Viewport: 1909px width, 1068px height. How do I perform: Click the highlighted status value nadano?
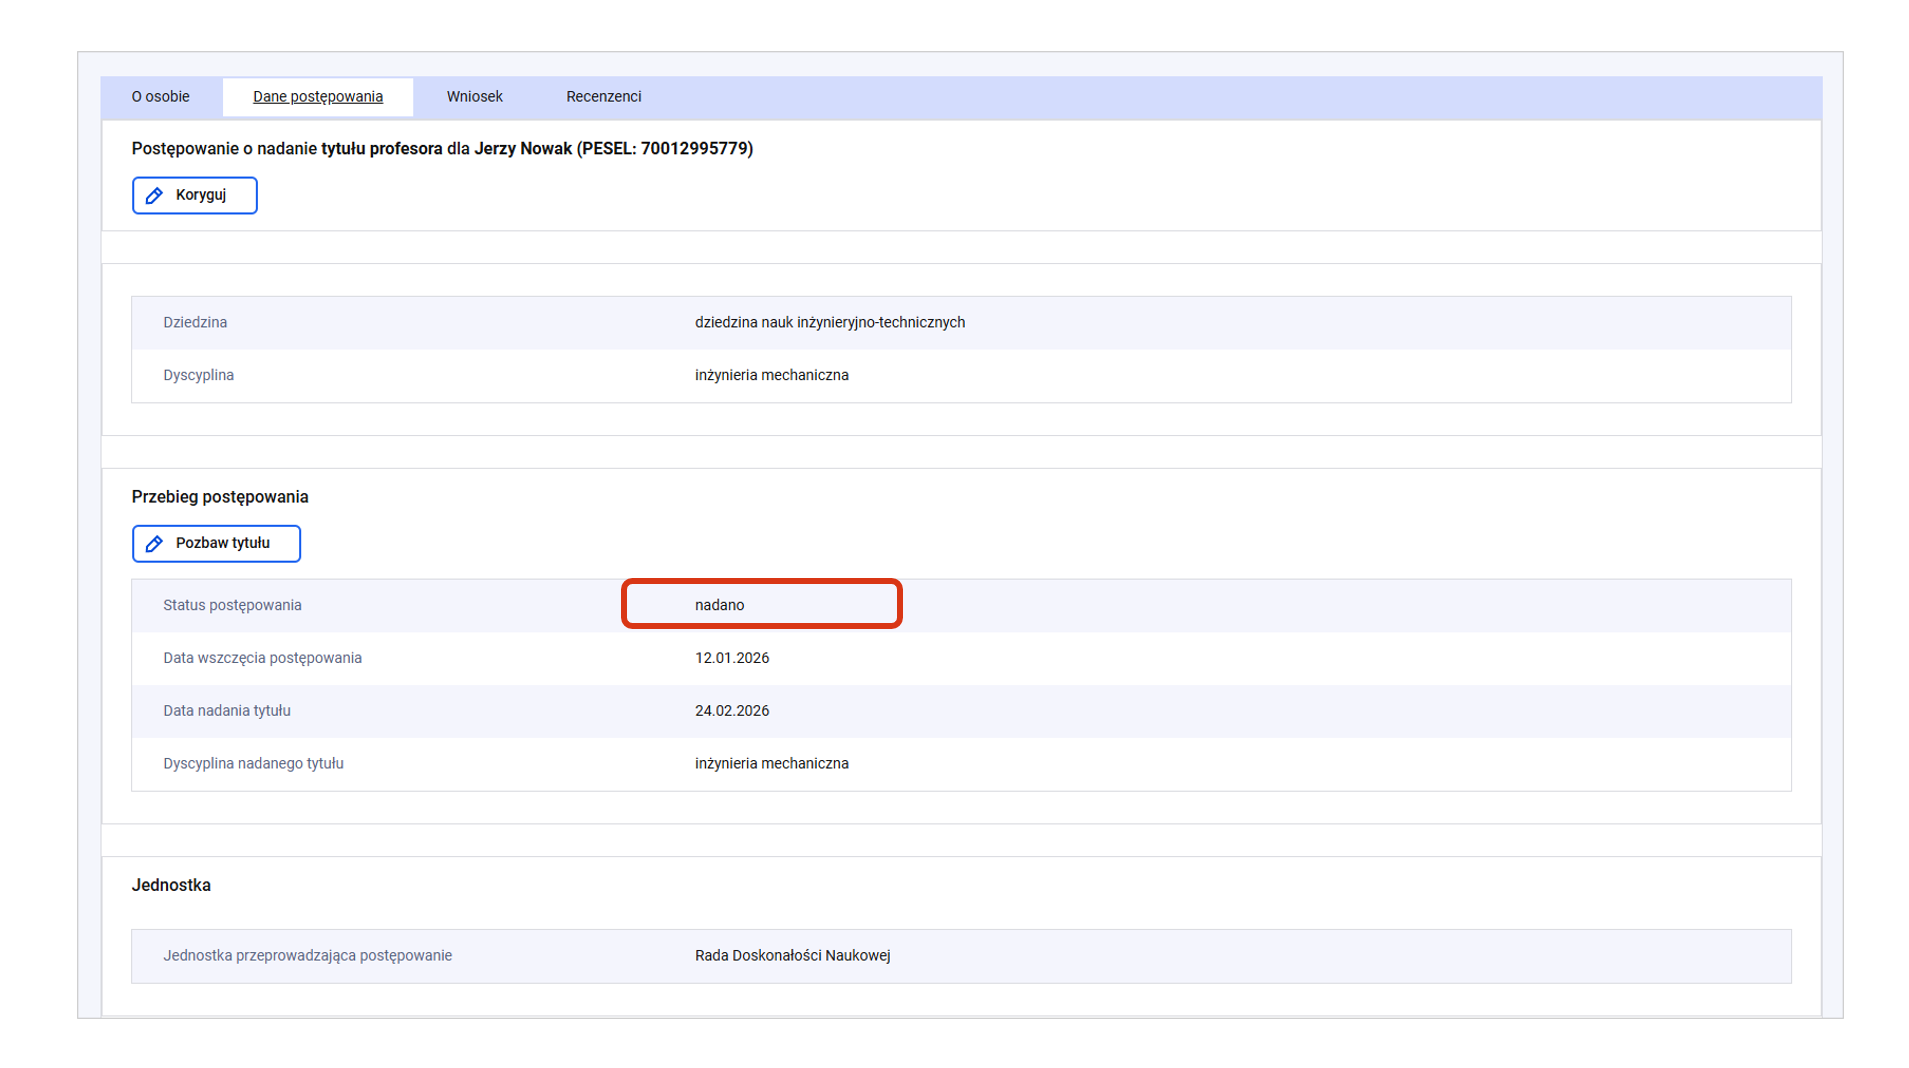coord(720,605)
